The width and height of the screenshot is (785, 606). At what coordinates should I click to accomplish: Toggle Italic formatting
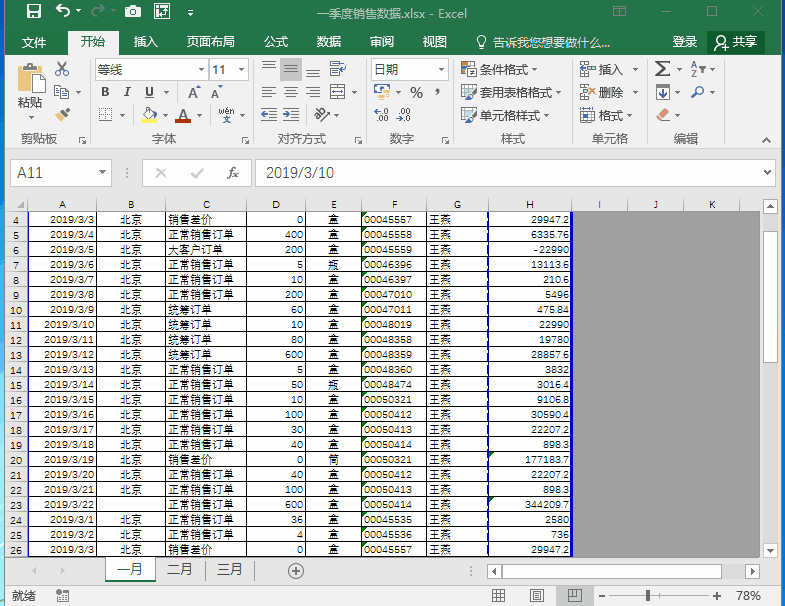pos(128,92)
